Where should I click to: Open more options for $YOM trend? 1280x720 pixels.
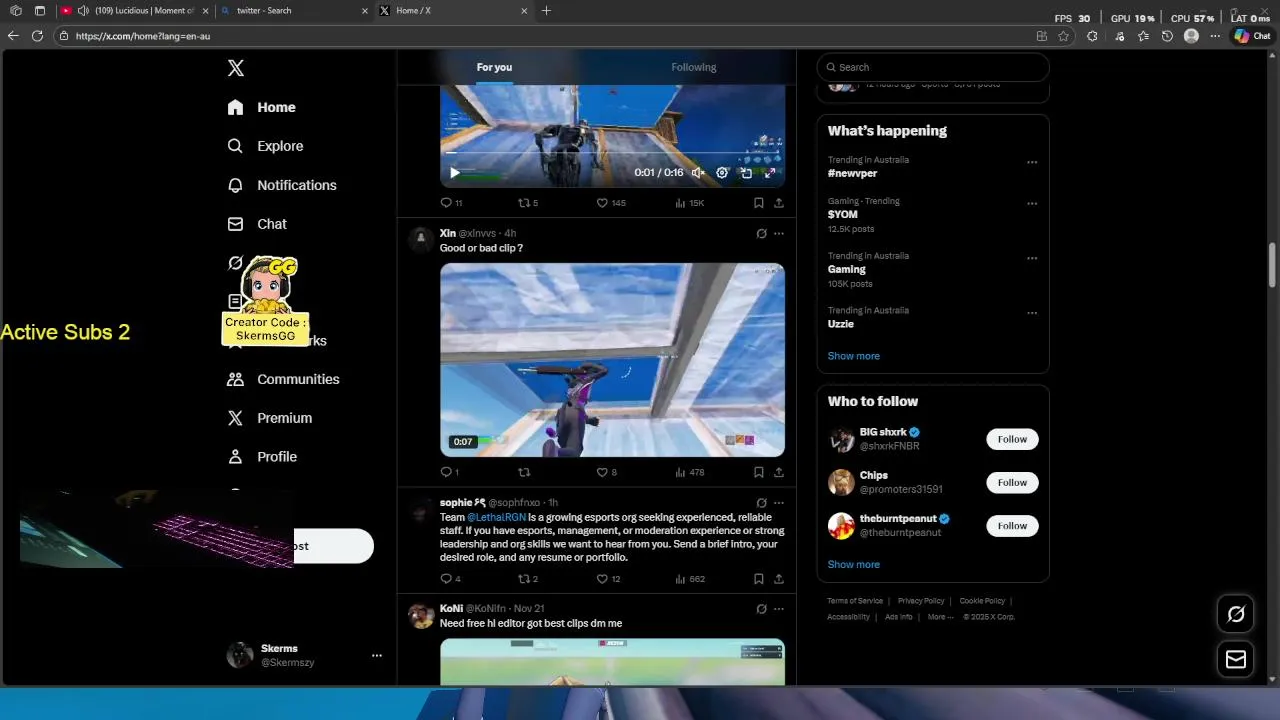tap(1032, 203)
